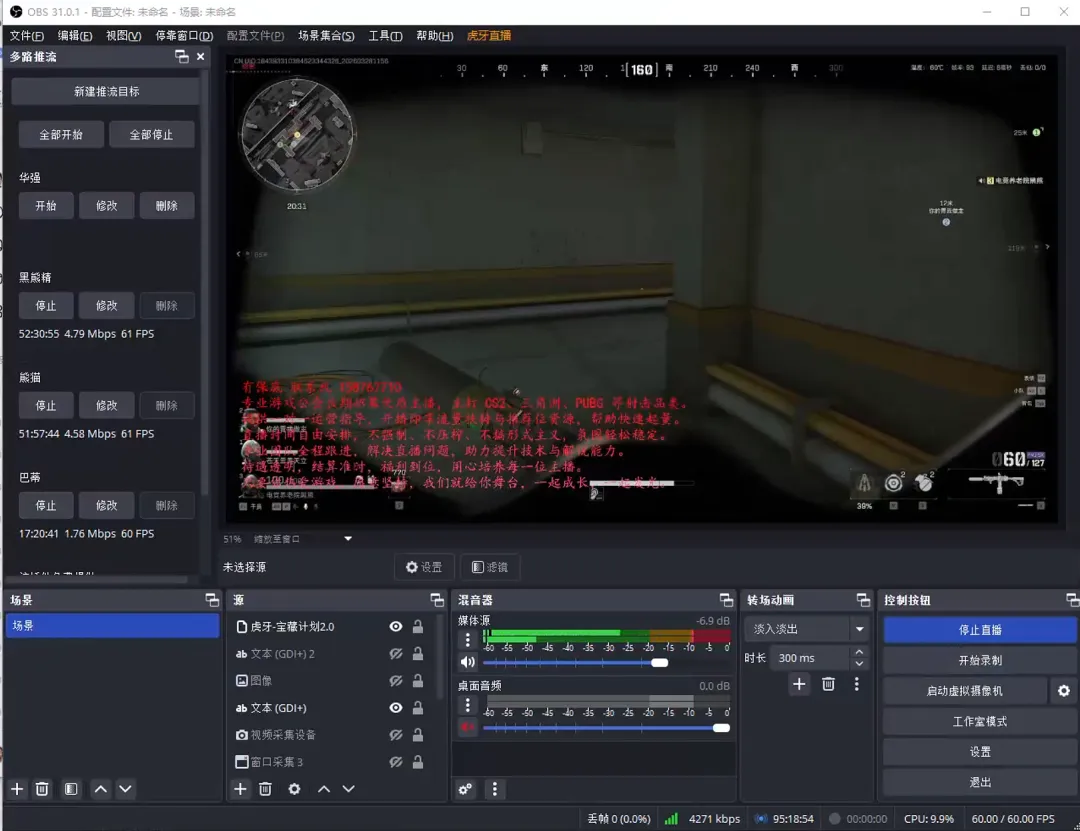Pop out the 混音器 dock
Viewport: 1080px width, 831px height.
click(726, 600)
